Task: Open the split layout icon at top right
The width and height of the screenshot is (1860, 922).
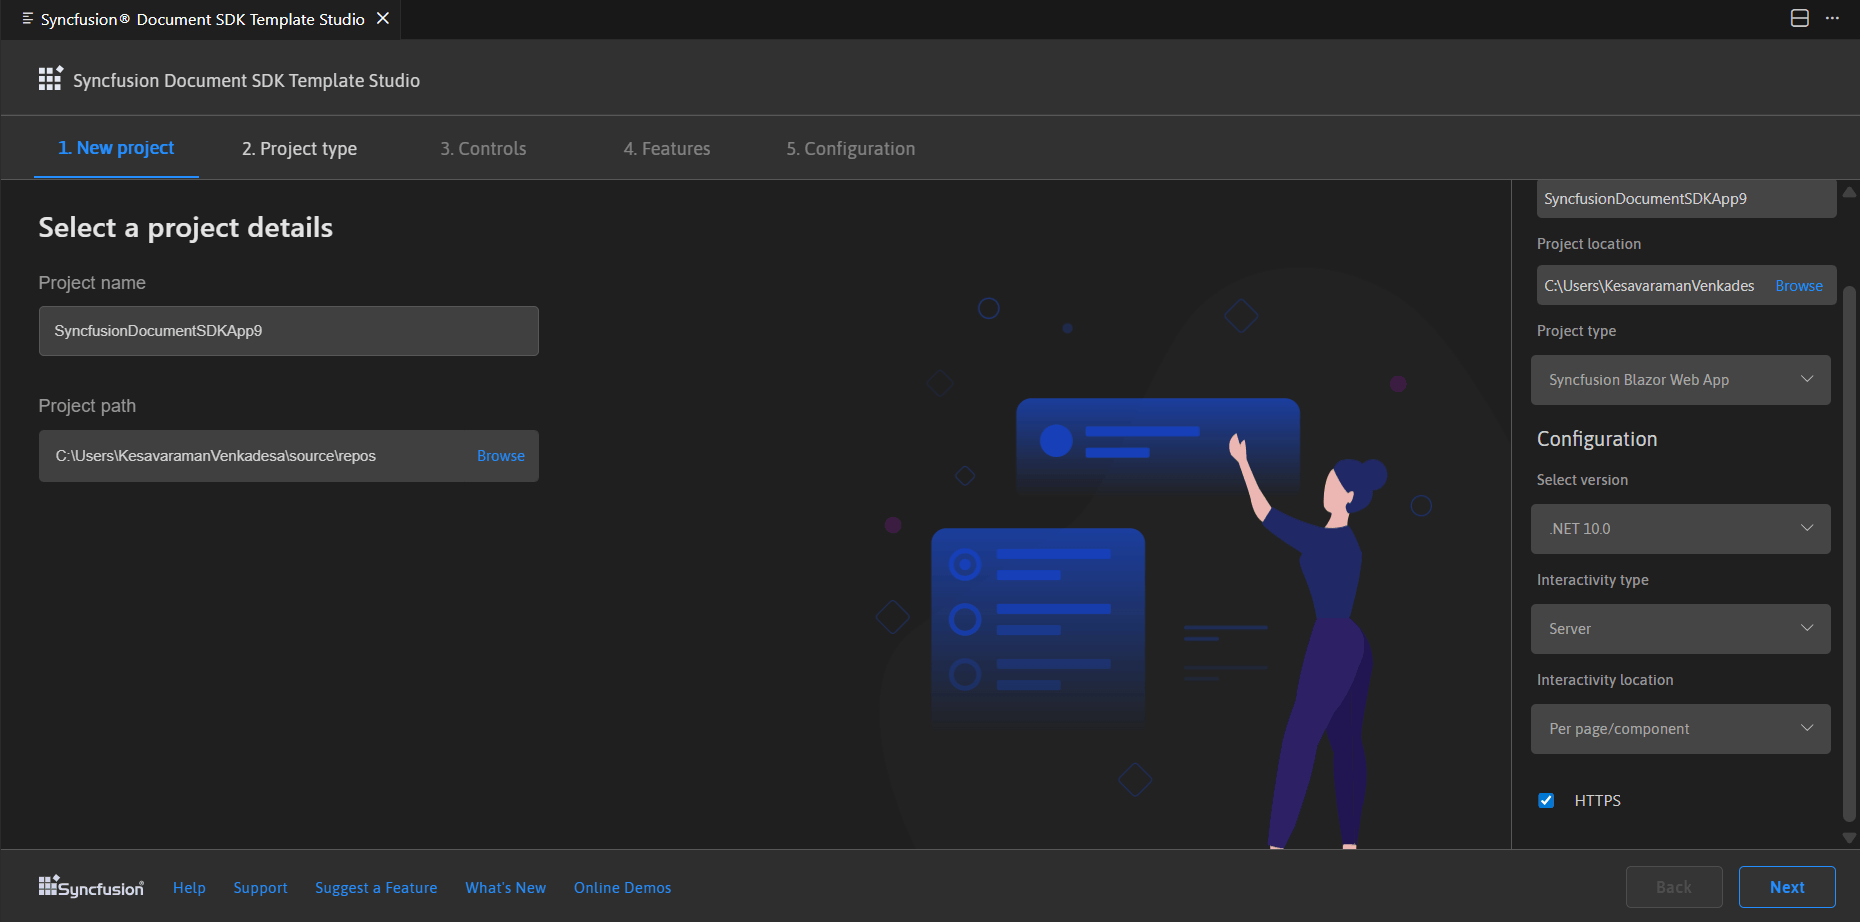Action: (x=1799, y=18)
